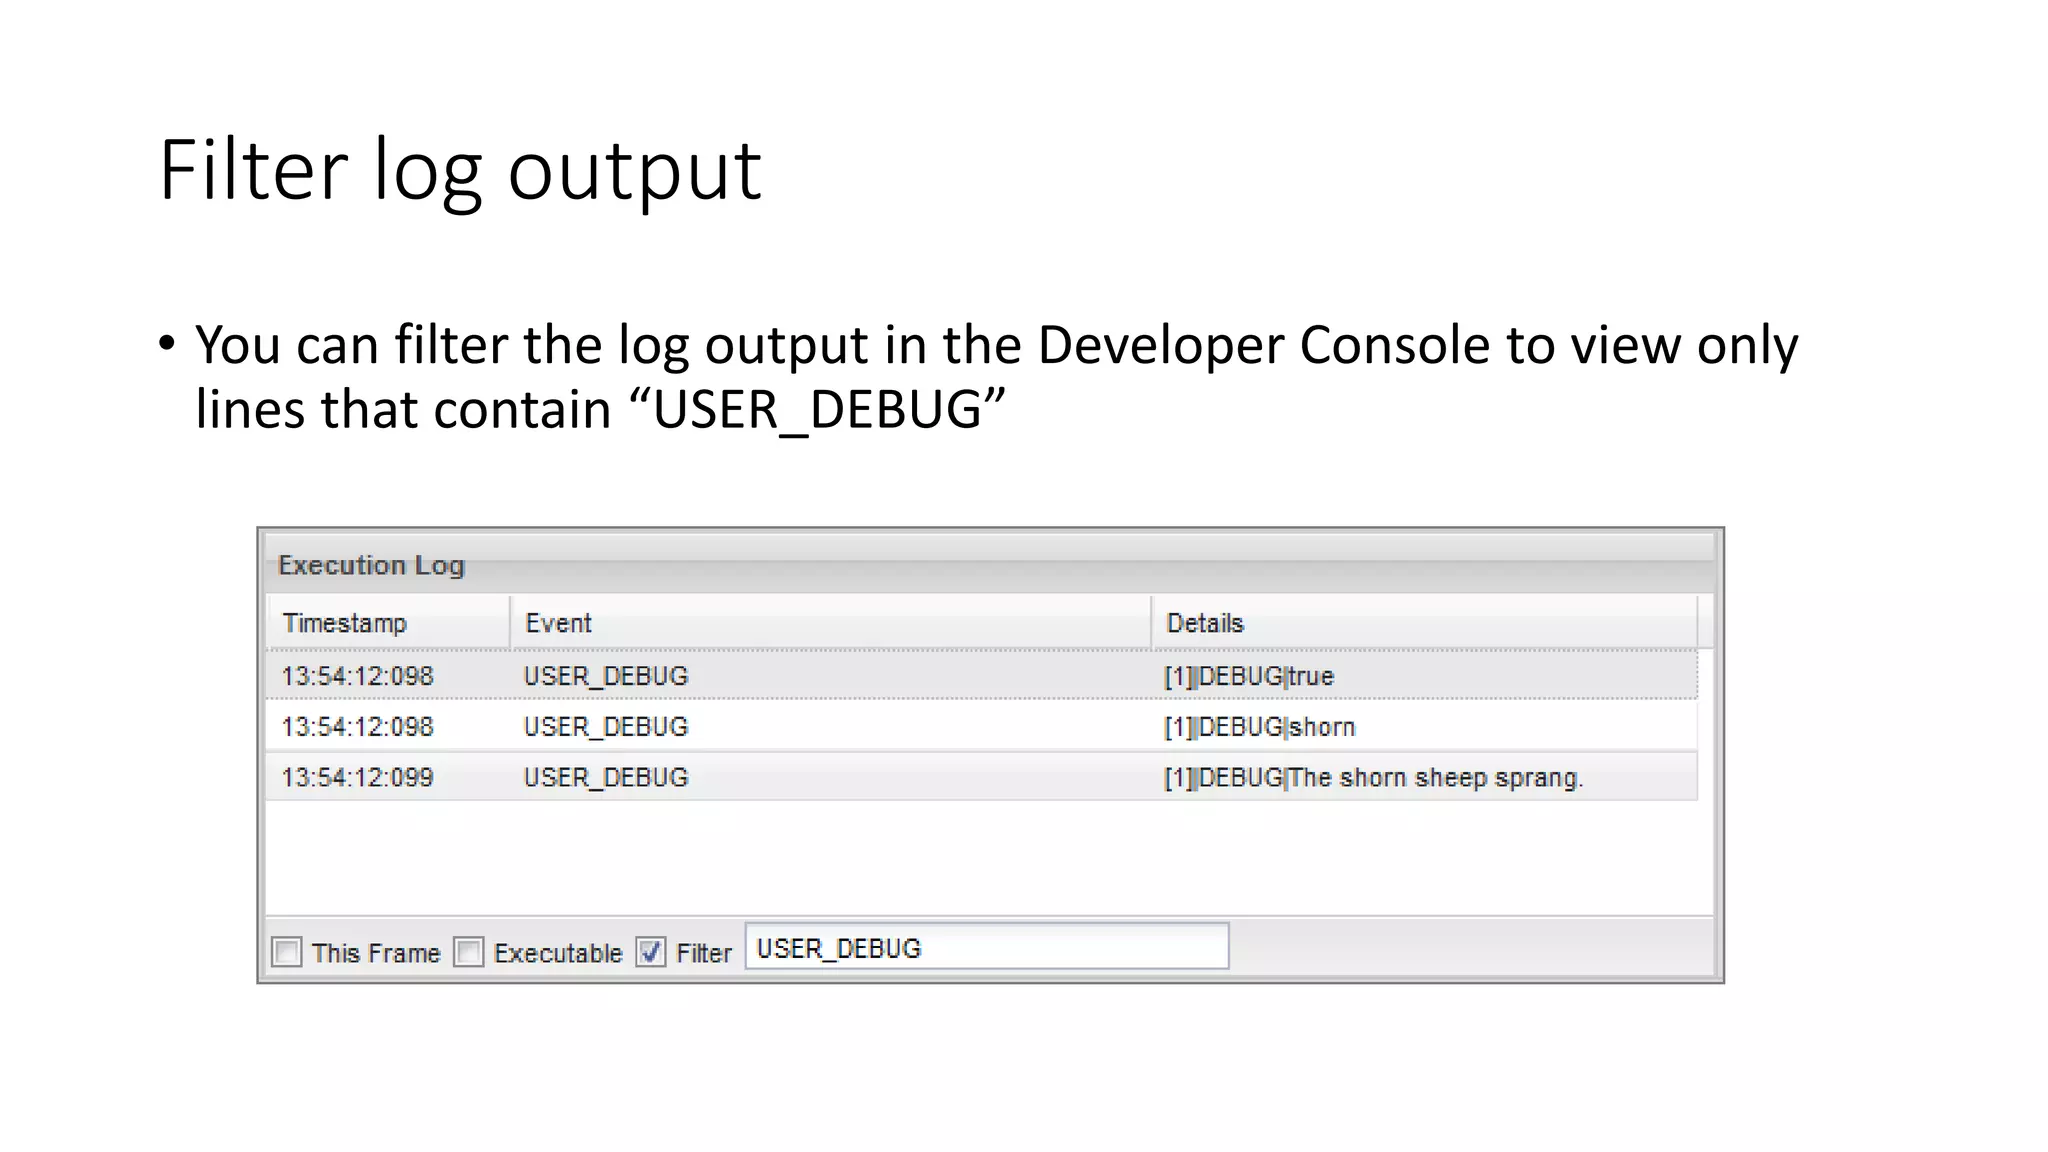This screenshot has height=1152, width=2048.
Task: Click the Filter input containing USER_DEBUG
Action: click(987, 947)
